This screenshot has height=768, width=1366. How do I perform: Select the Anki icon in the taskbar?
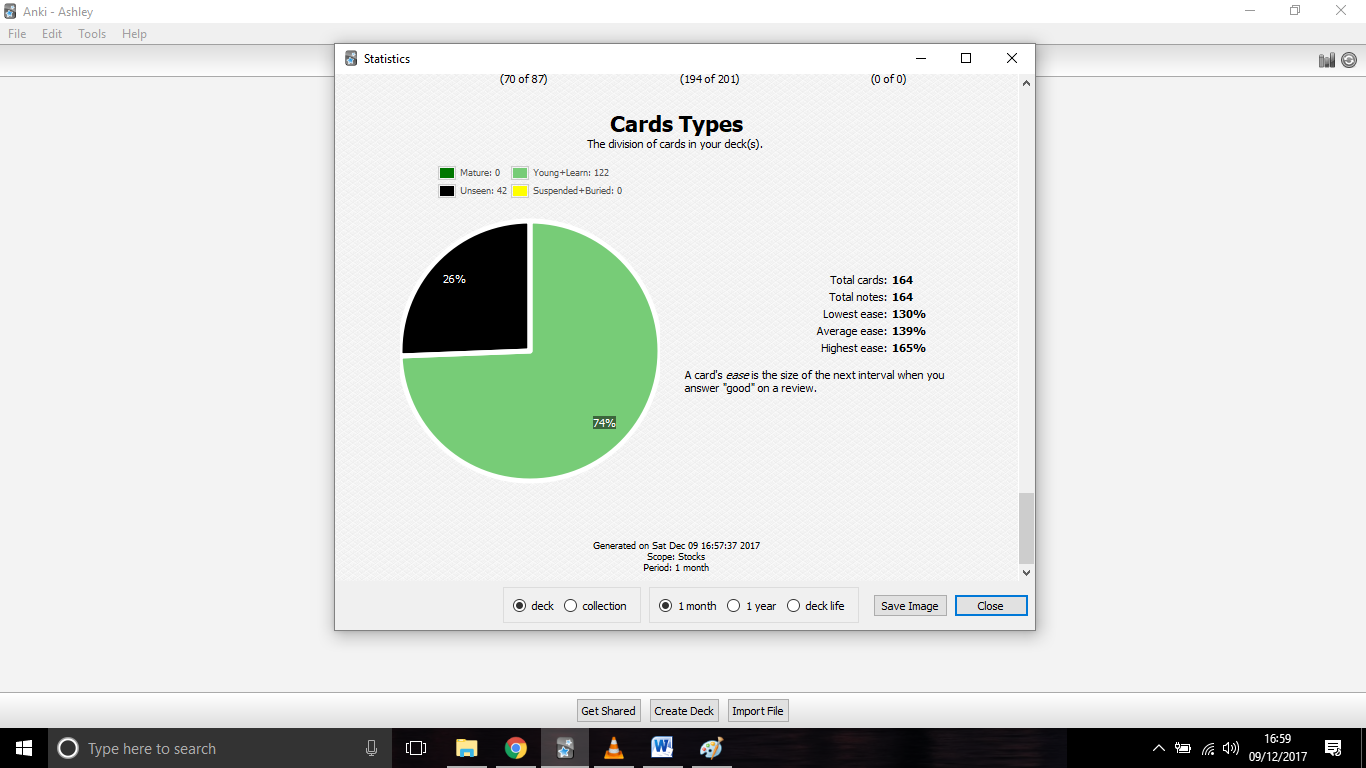point(565,748)
